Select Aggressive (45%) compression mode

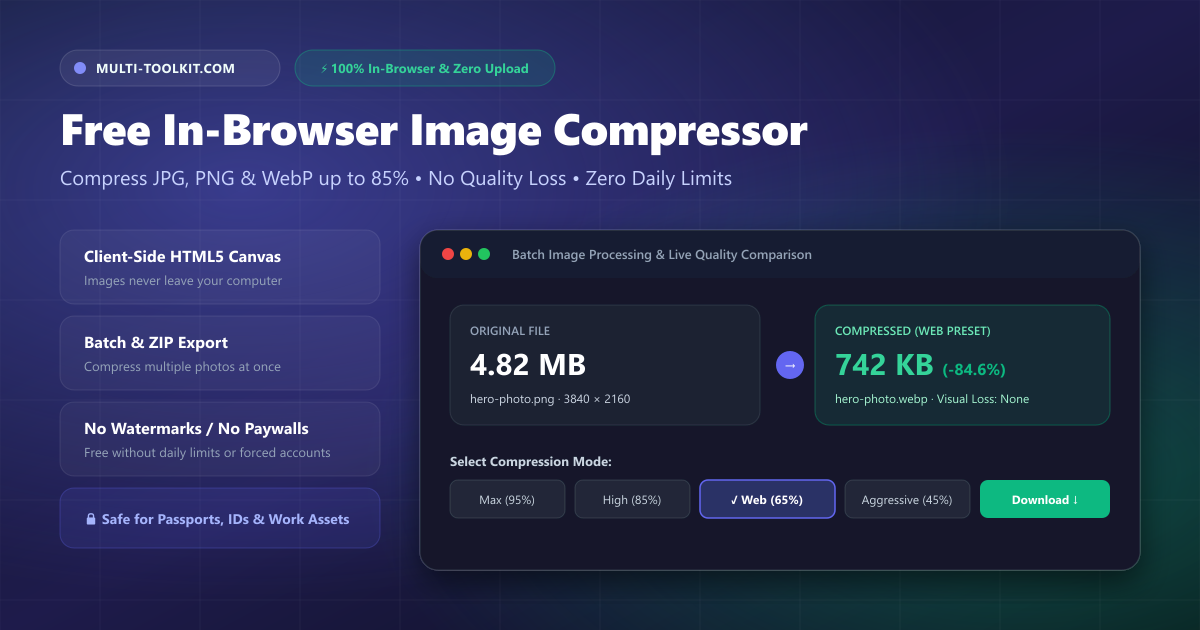(907, 499)
